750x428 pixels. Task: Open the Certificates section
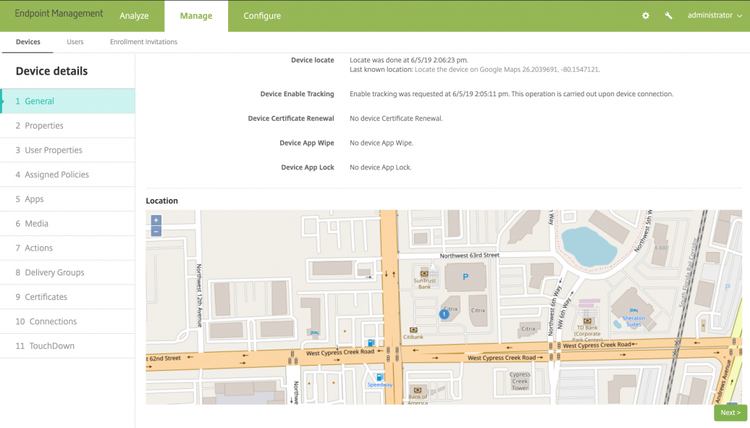[x=67, y=297]
